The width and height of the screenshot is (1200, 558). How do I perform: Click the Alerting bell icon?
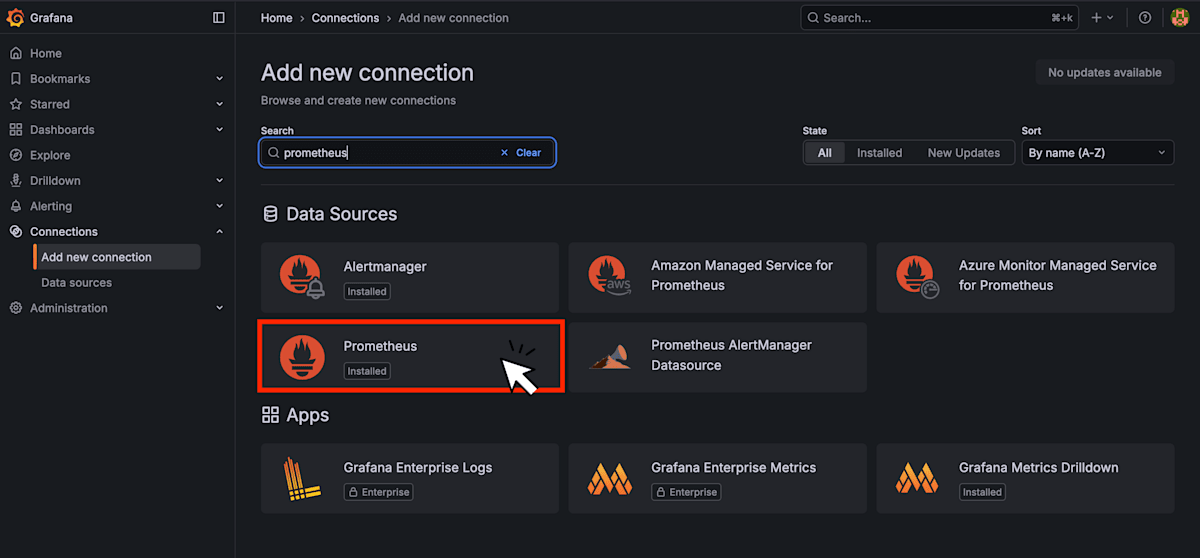click(x=15, y=206)
